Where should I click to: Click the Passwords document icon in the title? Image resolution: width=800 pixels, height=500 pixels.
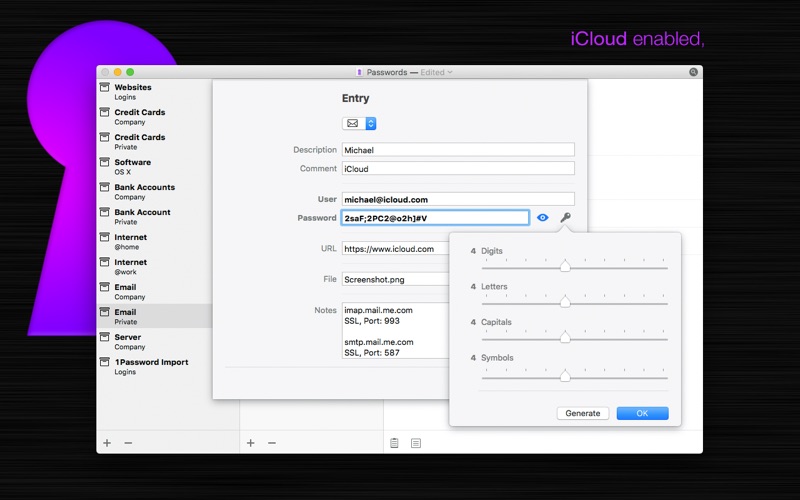(x=359, y=72)
